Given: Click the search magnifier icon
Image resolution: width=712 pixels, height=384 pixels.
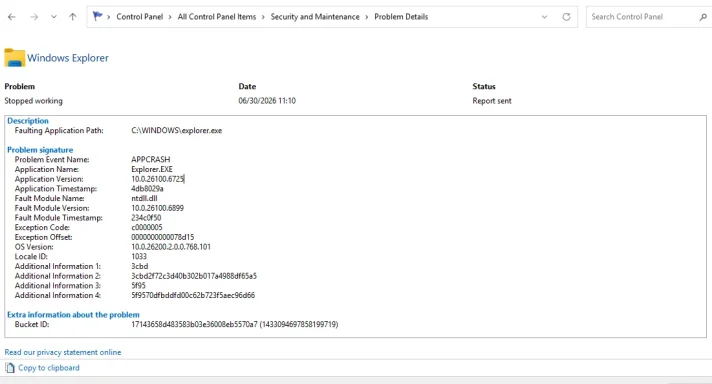Looking at the screenshot, I should [x=703, y=17].
